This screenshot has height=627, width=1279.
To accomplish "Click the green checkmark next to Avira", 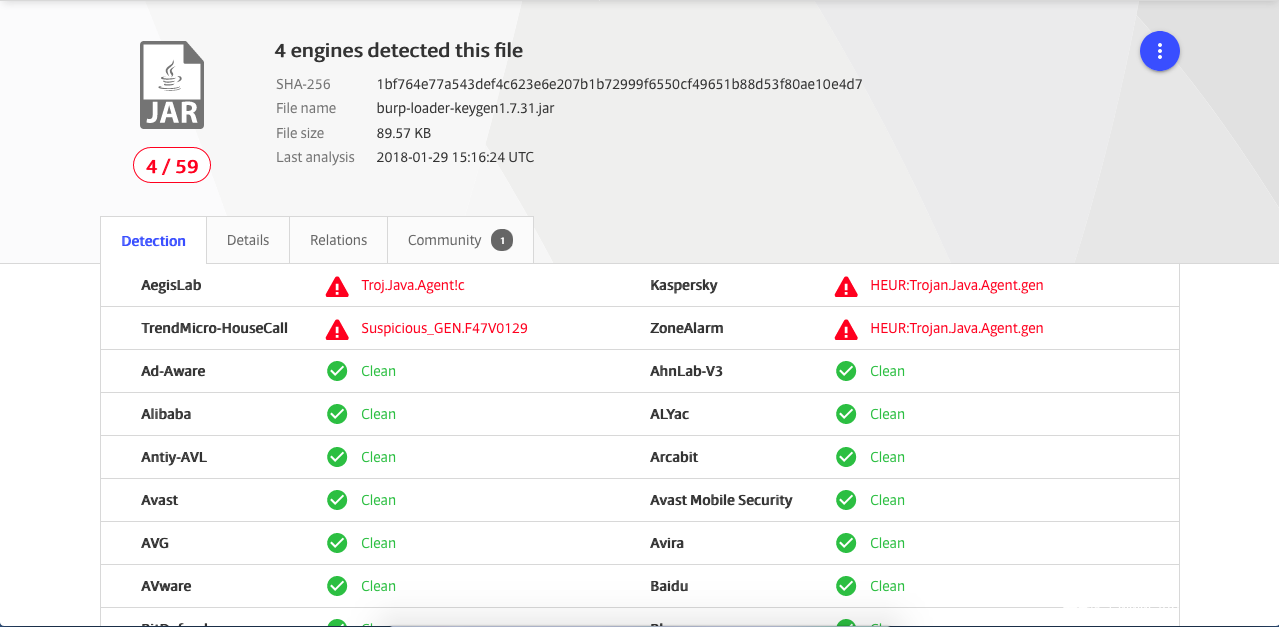I will tap(846, 543).
